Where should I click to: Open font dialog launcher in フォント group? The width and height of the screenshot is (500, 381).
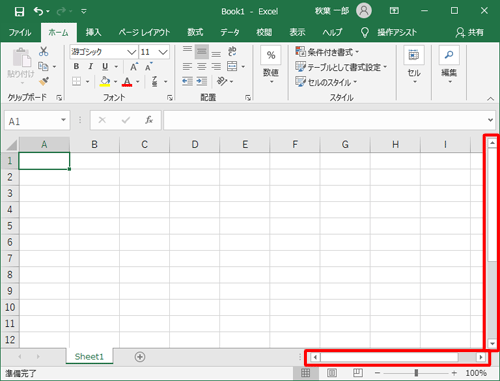click(170, 98)
